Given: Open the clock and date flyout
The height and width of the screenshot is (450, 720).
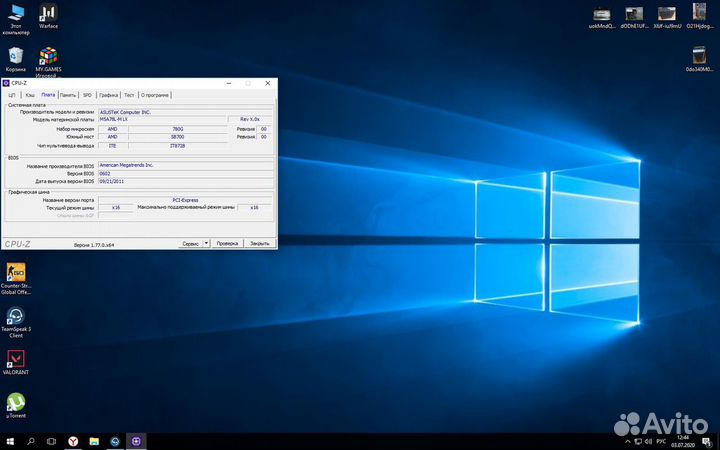Looking at the screenshot, I should (x=683, y=441).
